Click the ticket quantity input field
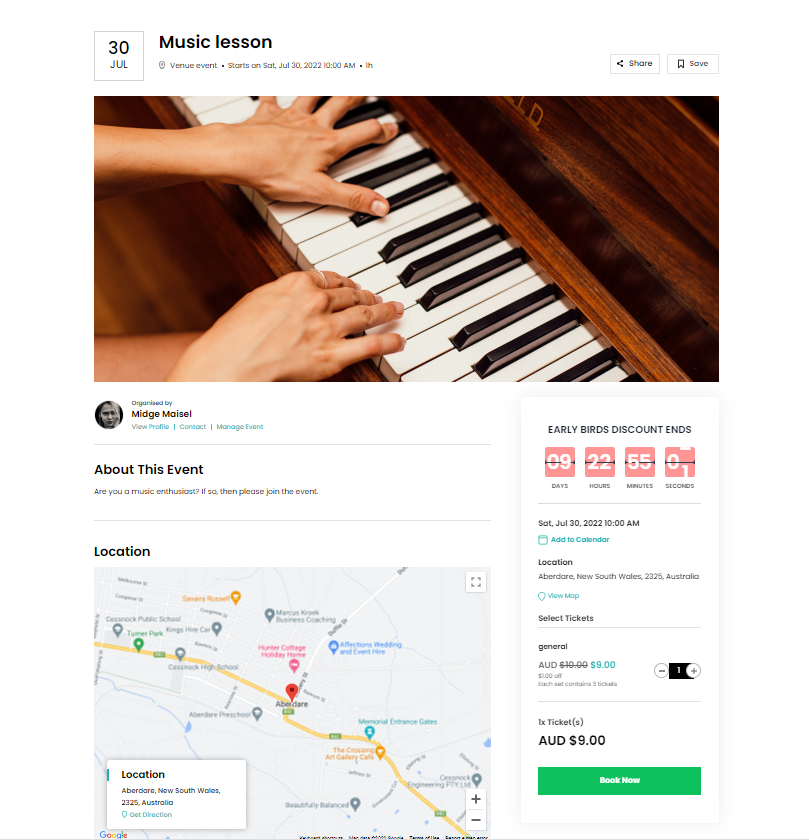The height and width of the screenshot is (840, 809). click(x=678, y=671)
